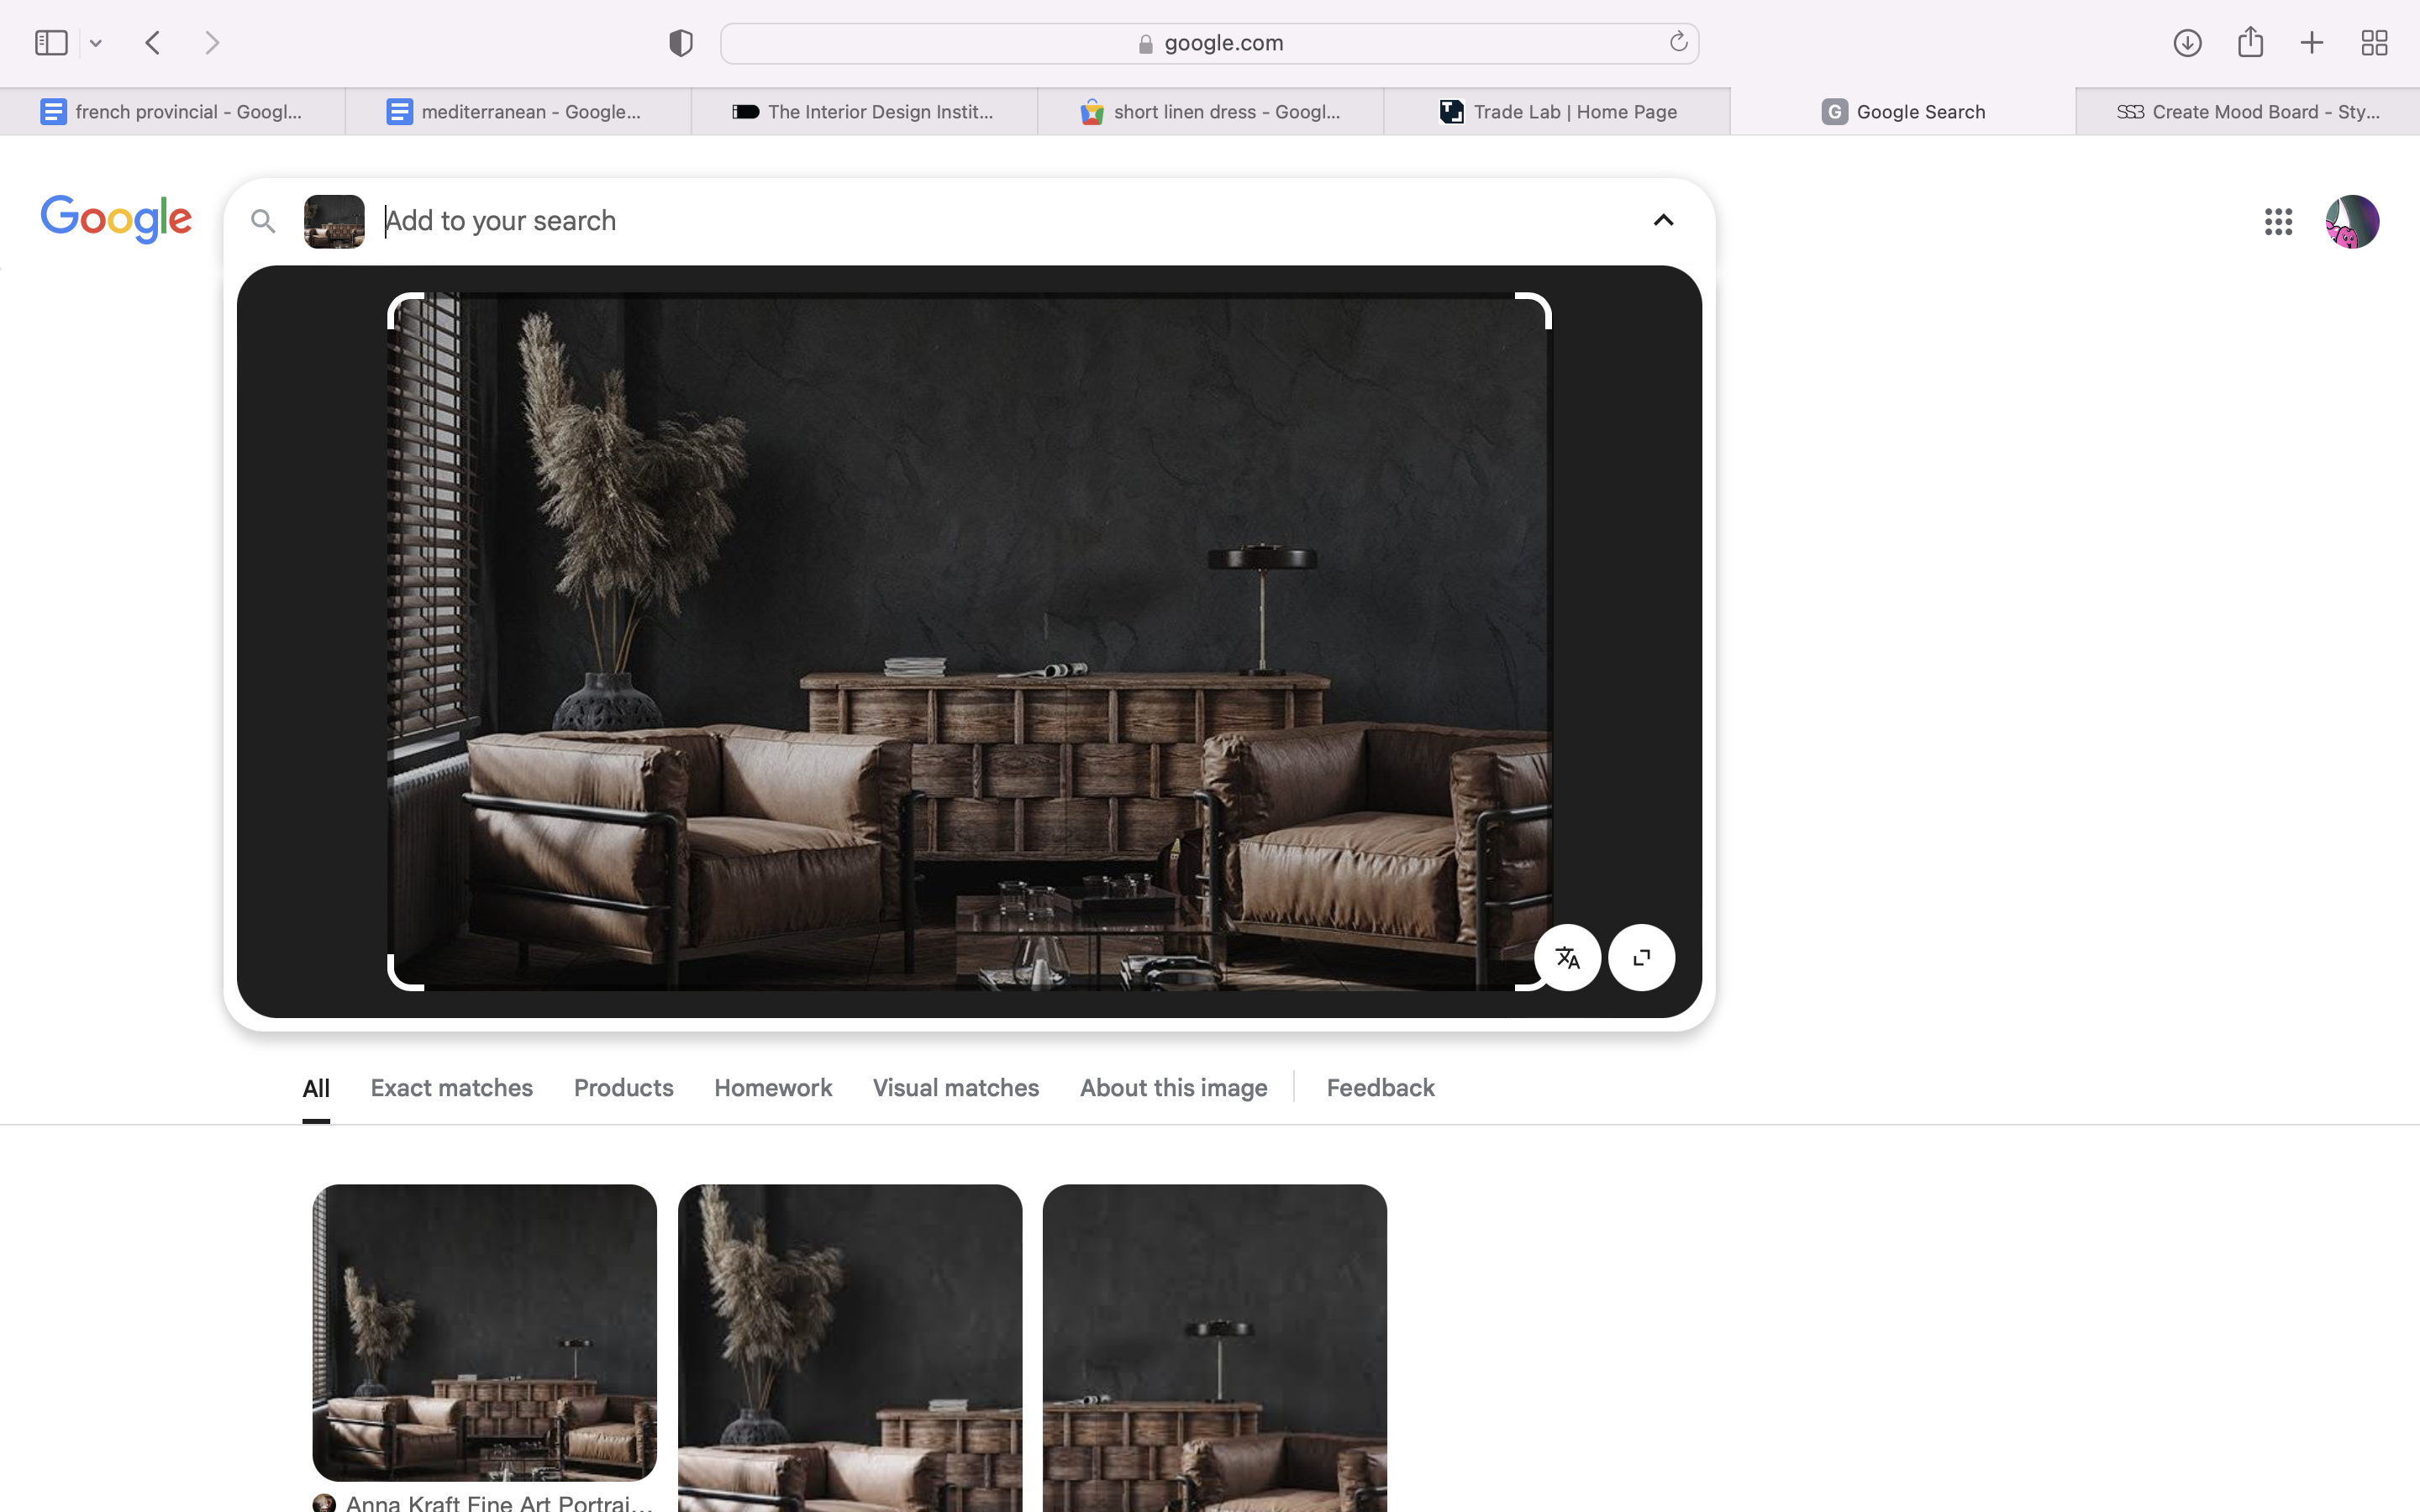Open the privacy shield report icon
Viewport: 2420px width, 1512px height.
[x=681, y=43]
